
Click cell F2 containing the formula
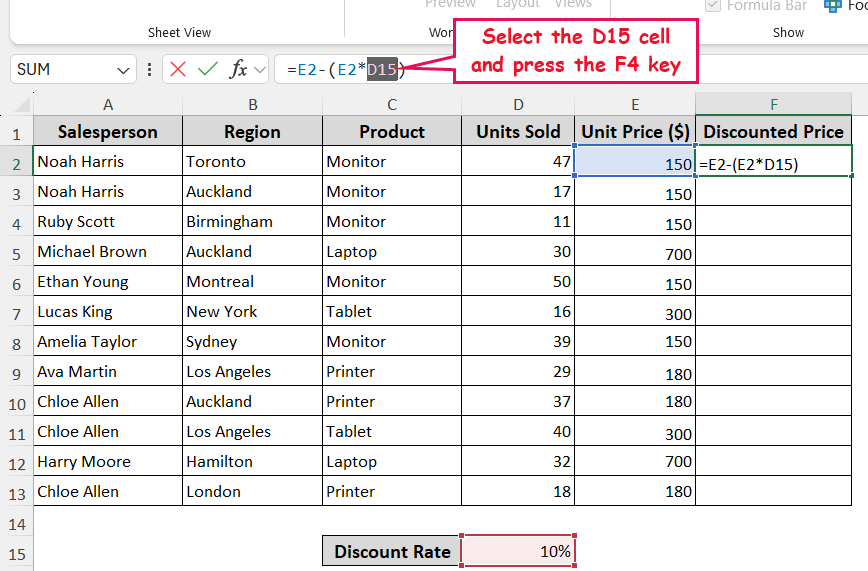(x=773, y=162)
